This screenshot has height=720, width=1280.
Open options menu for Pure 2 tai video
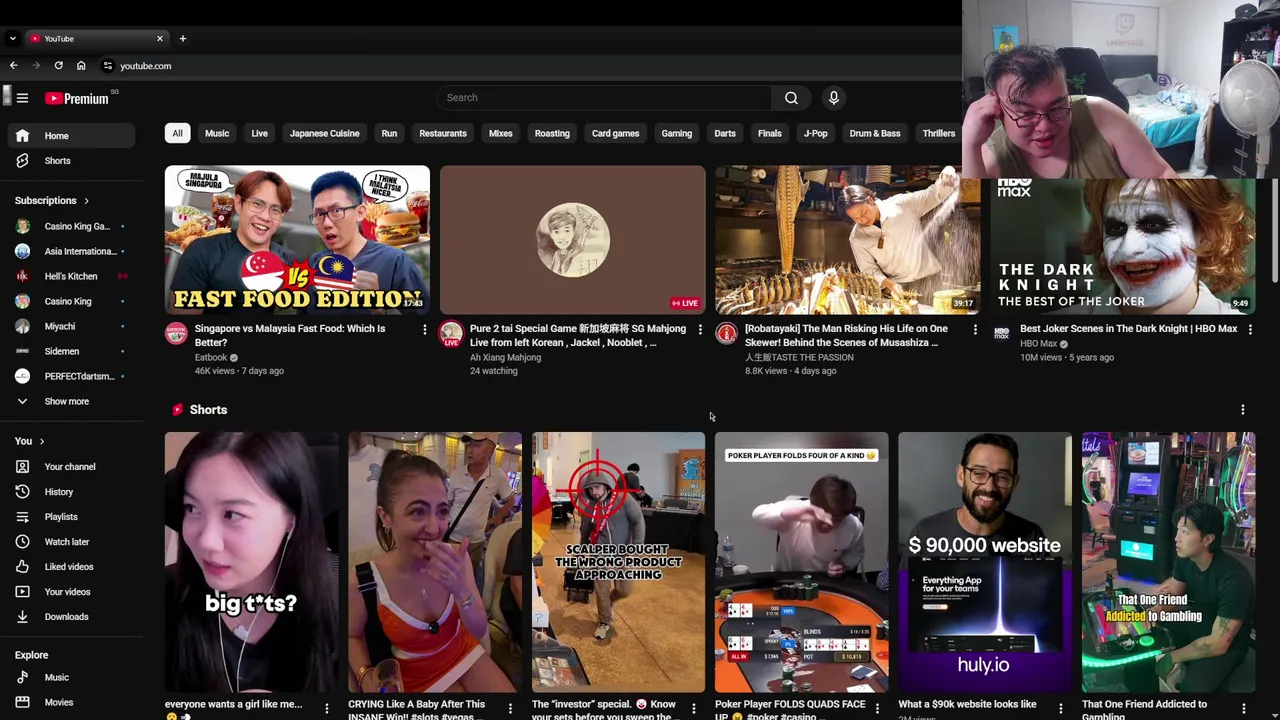[699, 329]
